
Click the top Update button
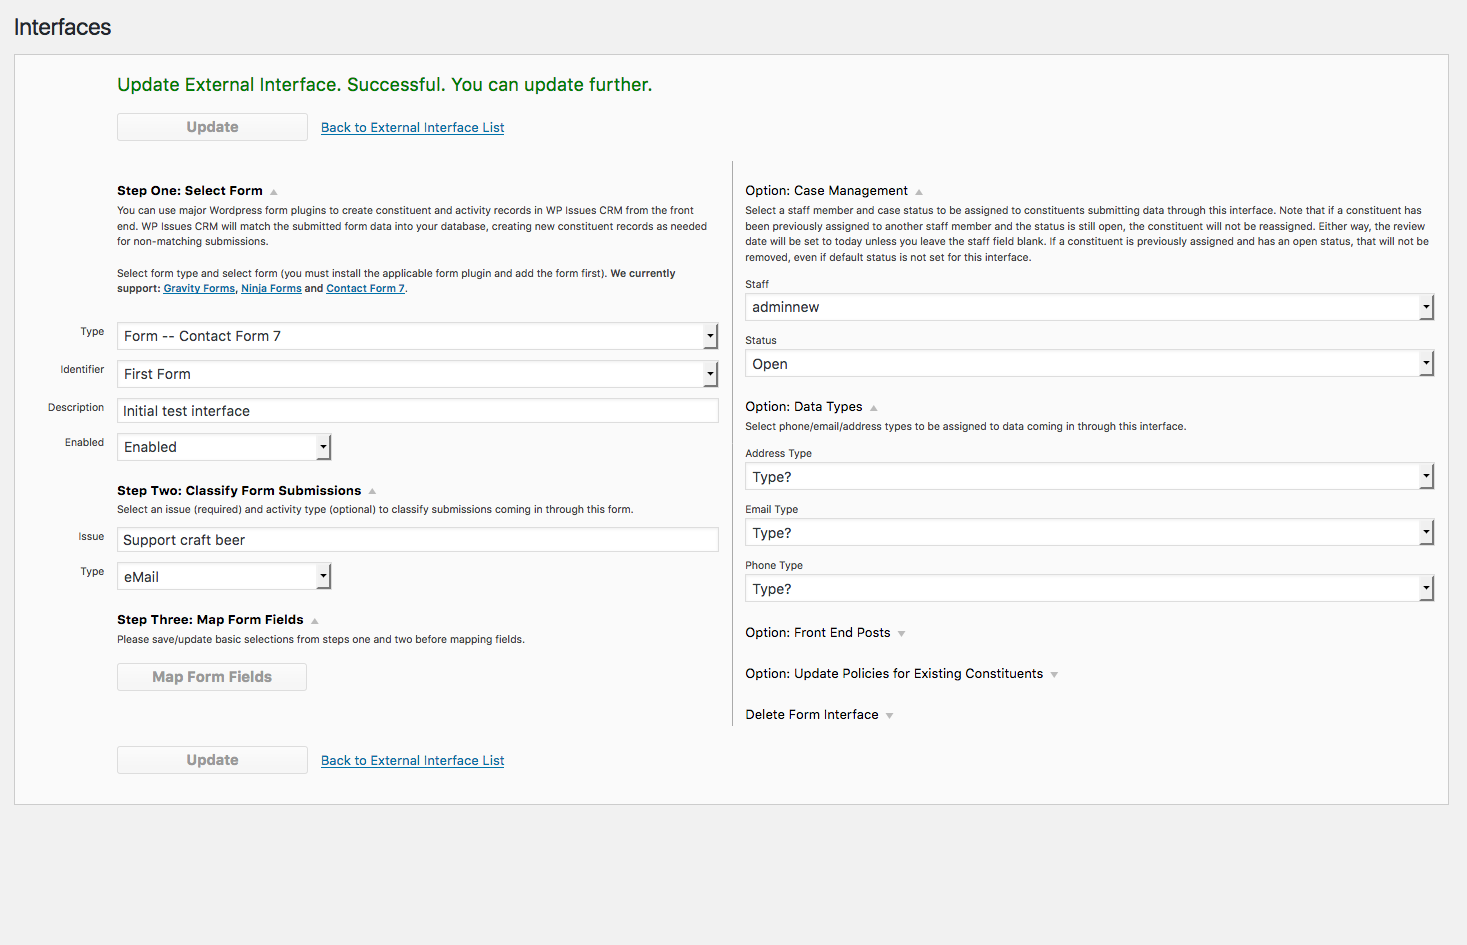(212, 127)
